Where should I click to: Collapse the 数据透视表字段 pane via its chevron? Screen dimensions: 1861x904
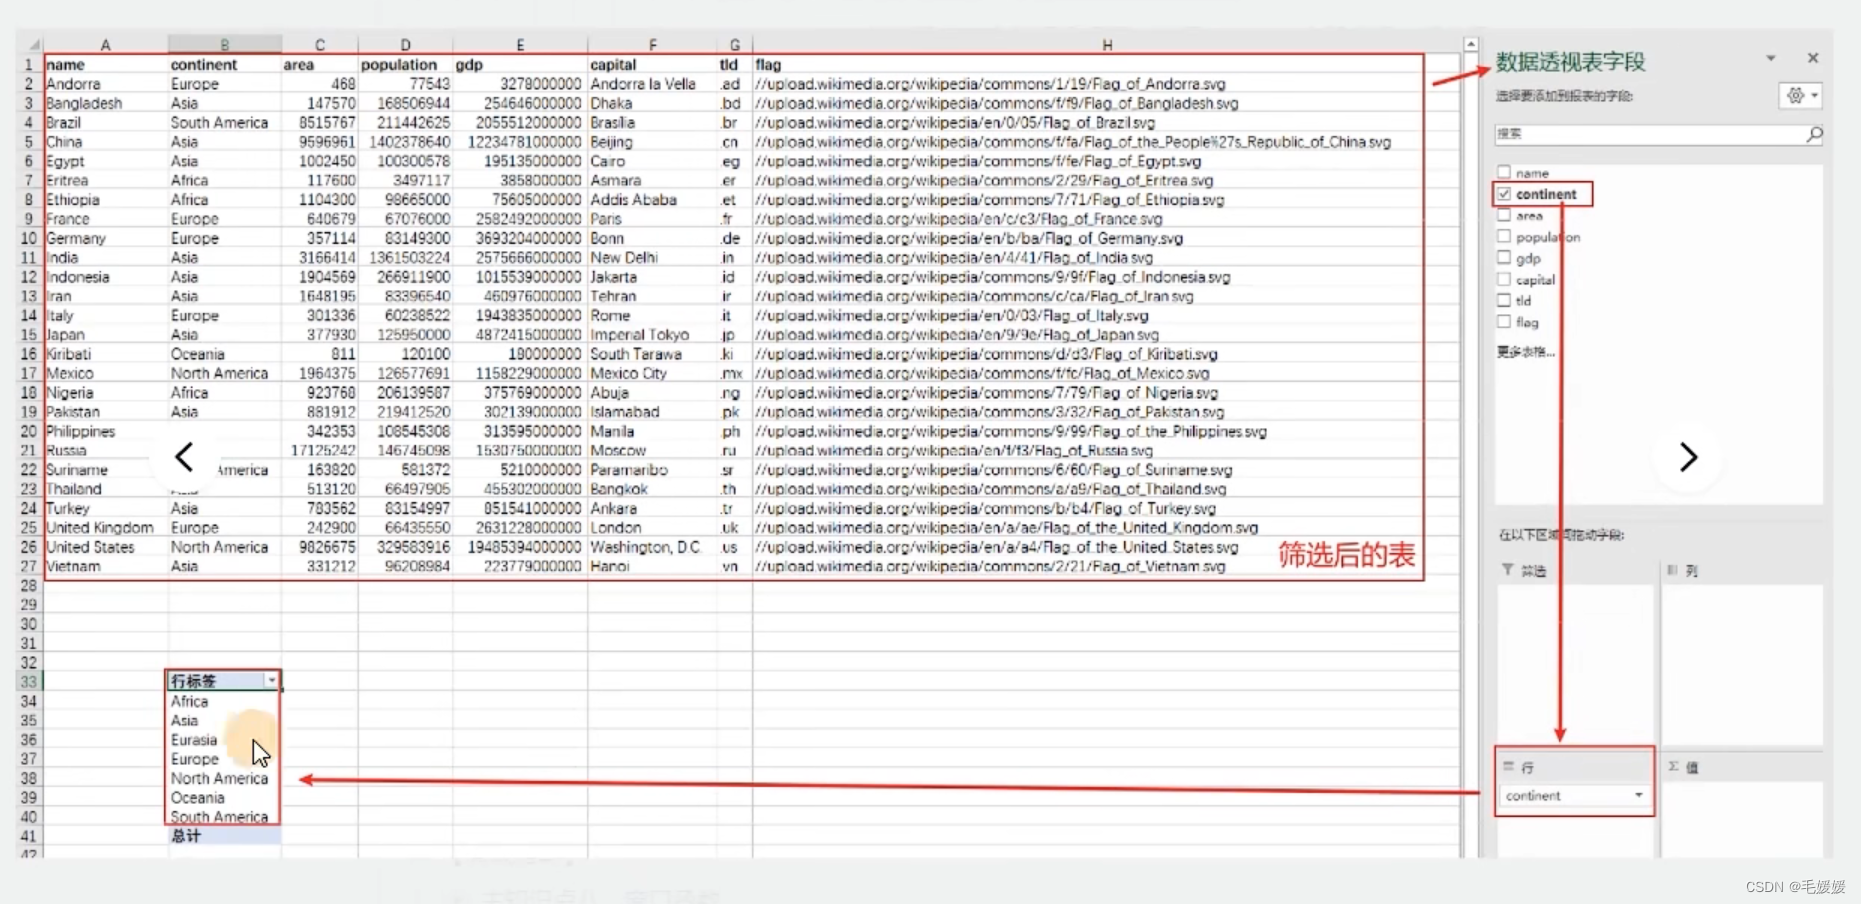(x=1771, y=58)
